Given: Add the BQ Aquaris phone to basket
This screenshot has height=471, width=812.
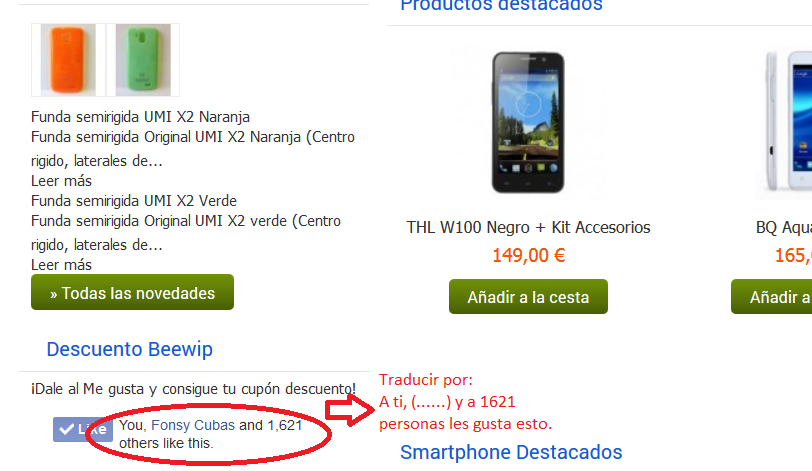Looking at the screenshot, I should 771,297.
